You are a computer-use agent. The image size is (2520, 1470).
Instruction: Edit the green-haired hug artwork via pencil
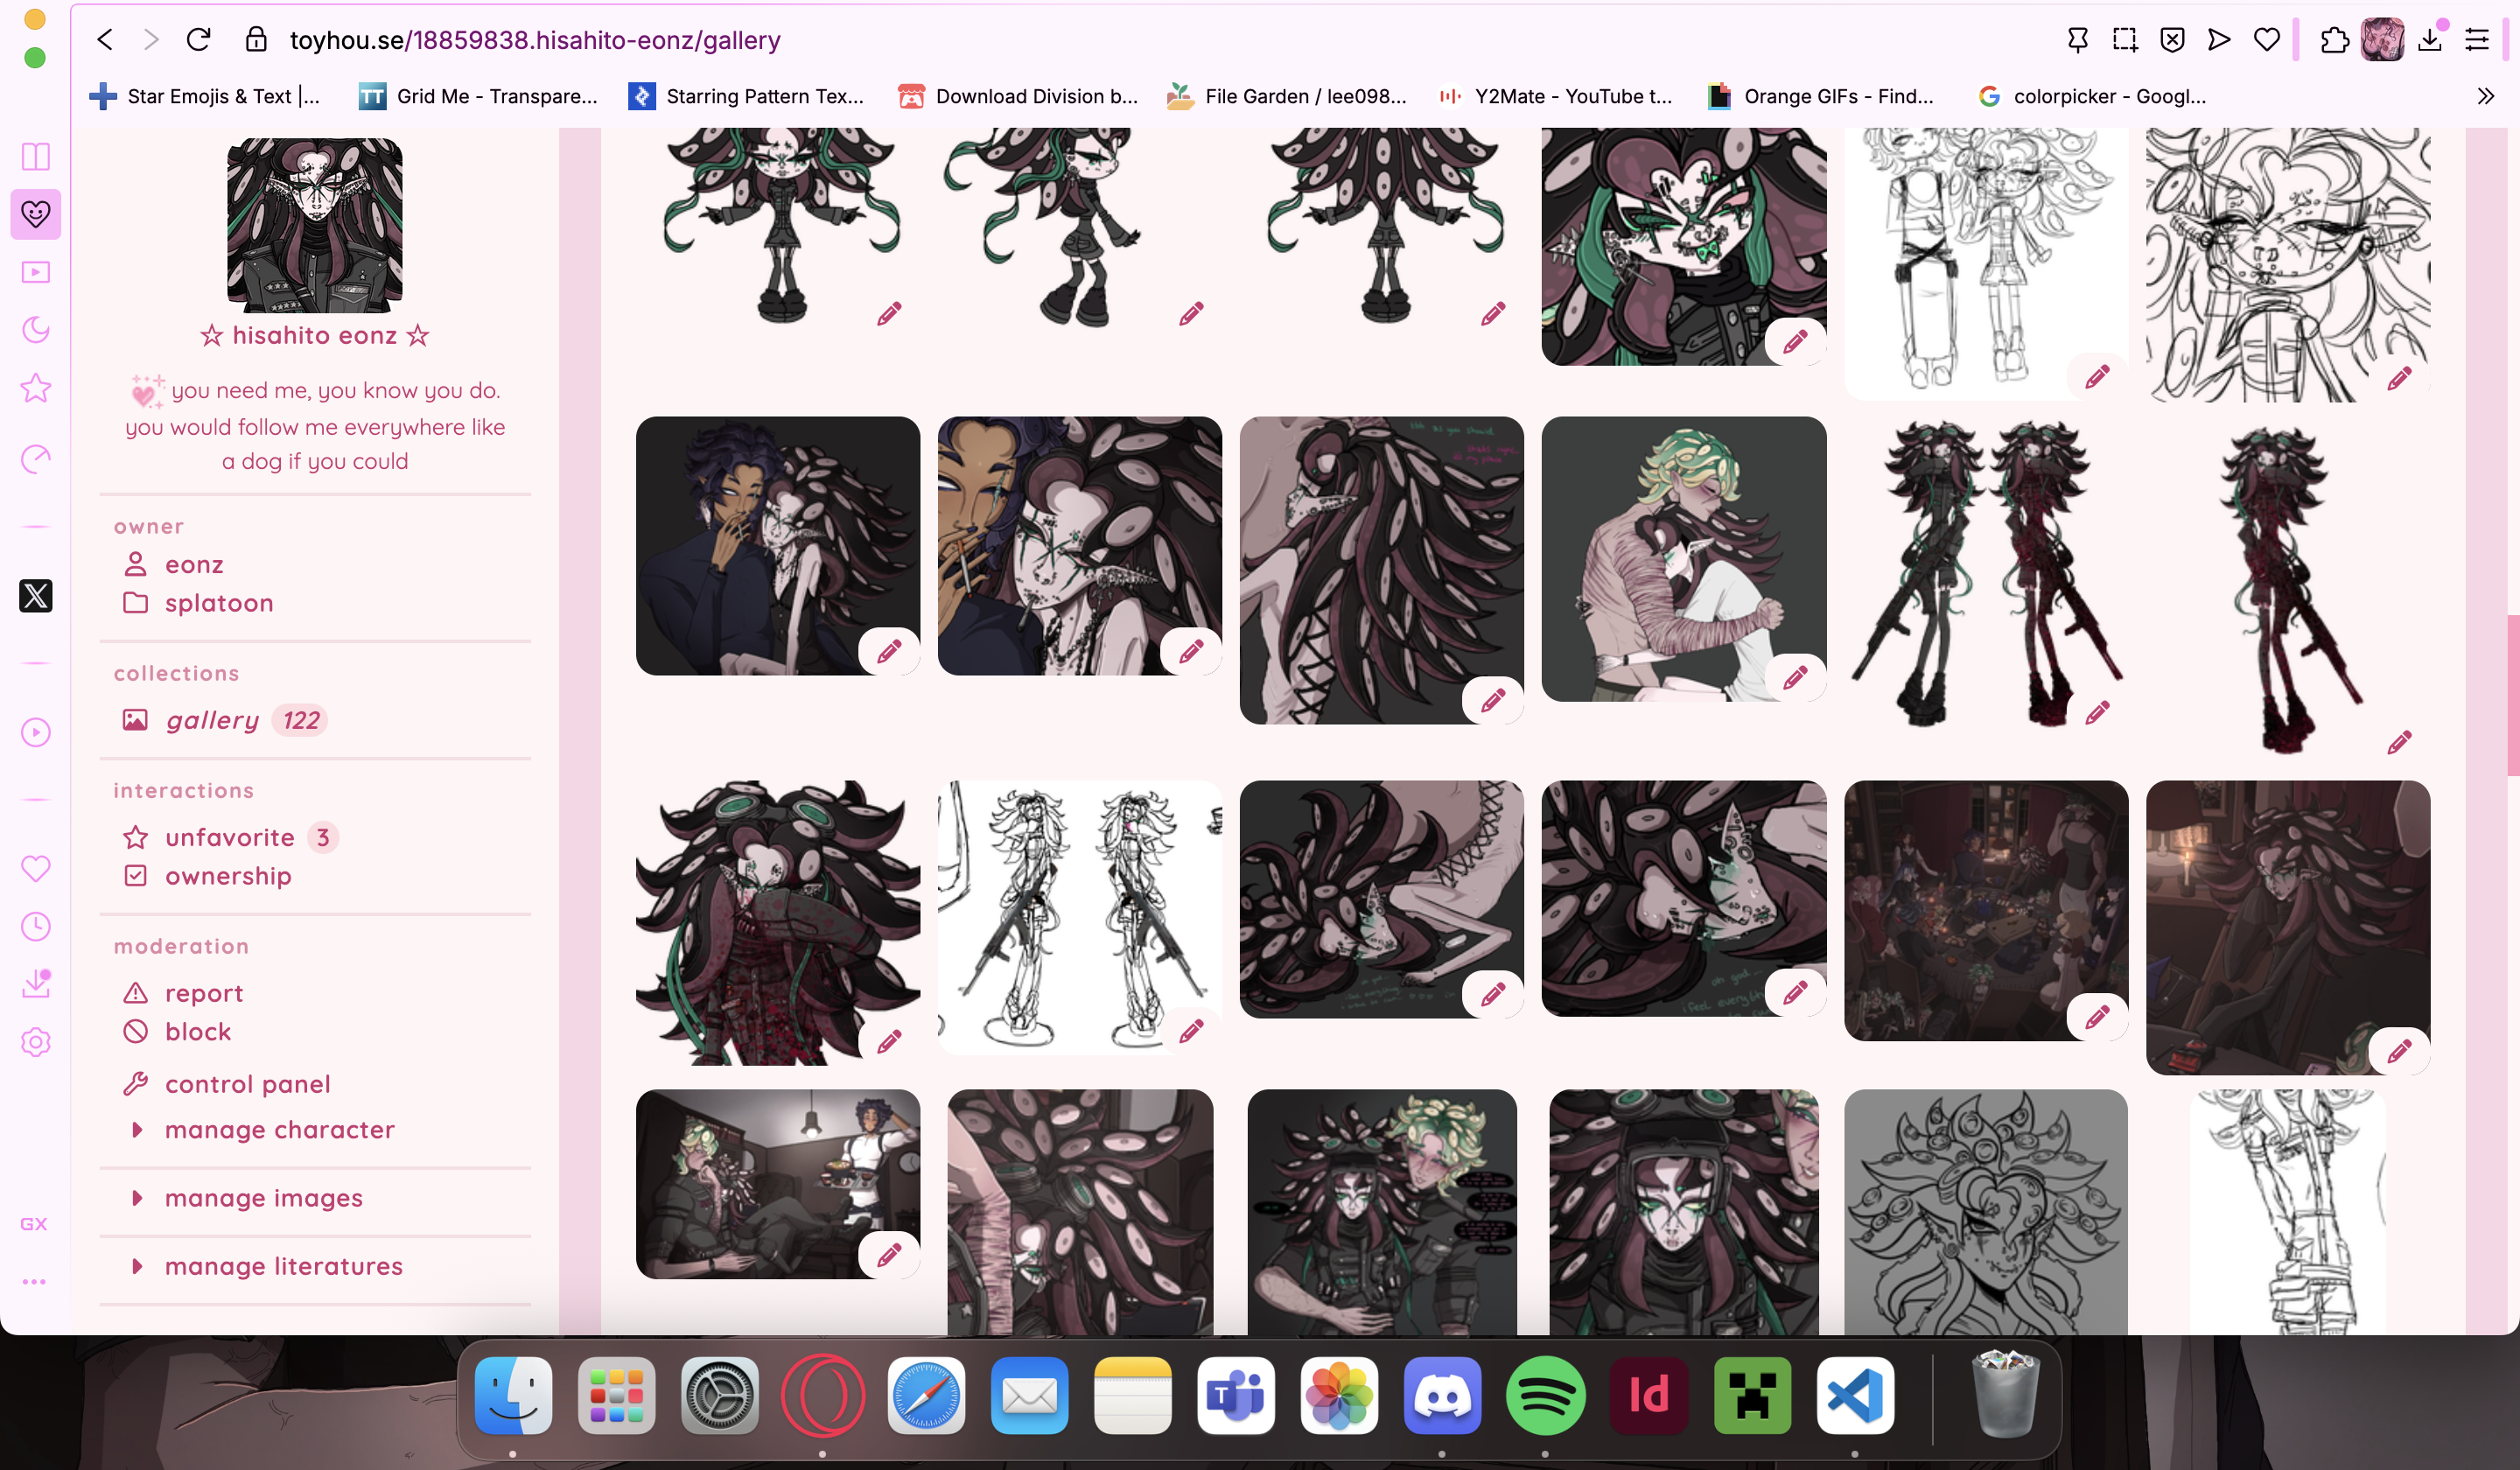click(x=1795, y=678)
